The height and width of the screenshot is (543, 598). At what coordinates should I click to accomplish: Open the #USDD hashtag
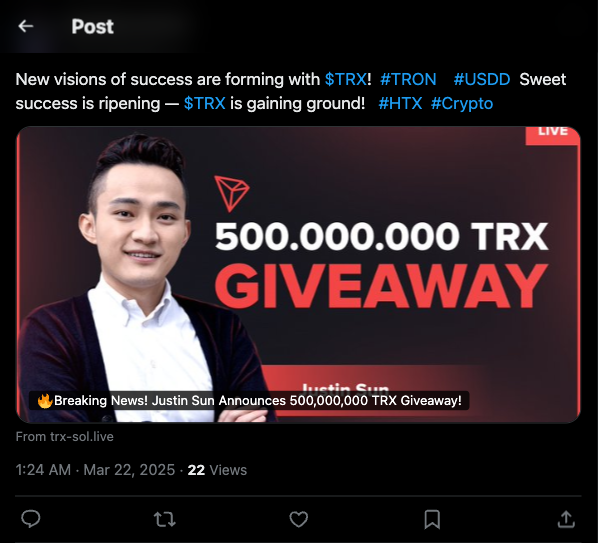482,79
